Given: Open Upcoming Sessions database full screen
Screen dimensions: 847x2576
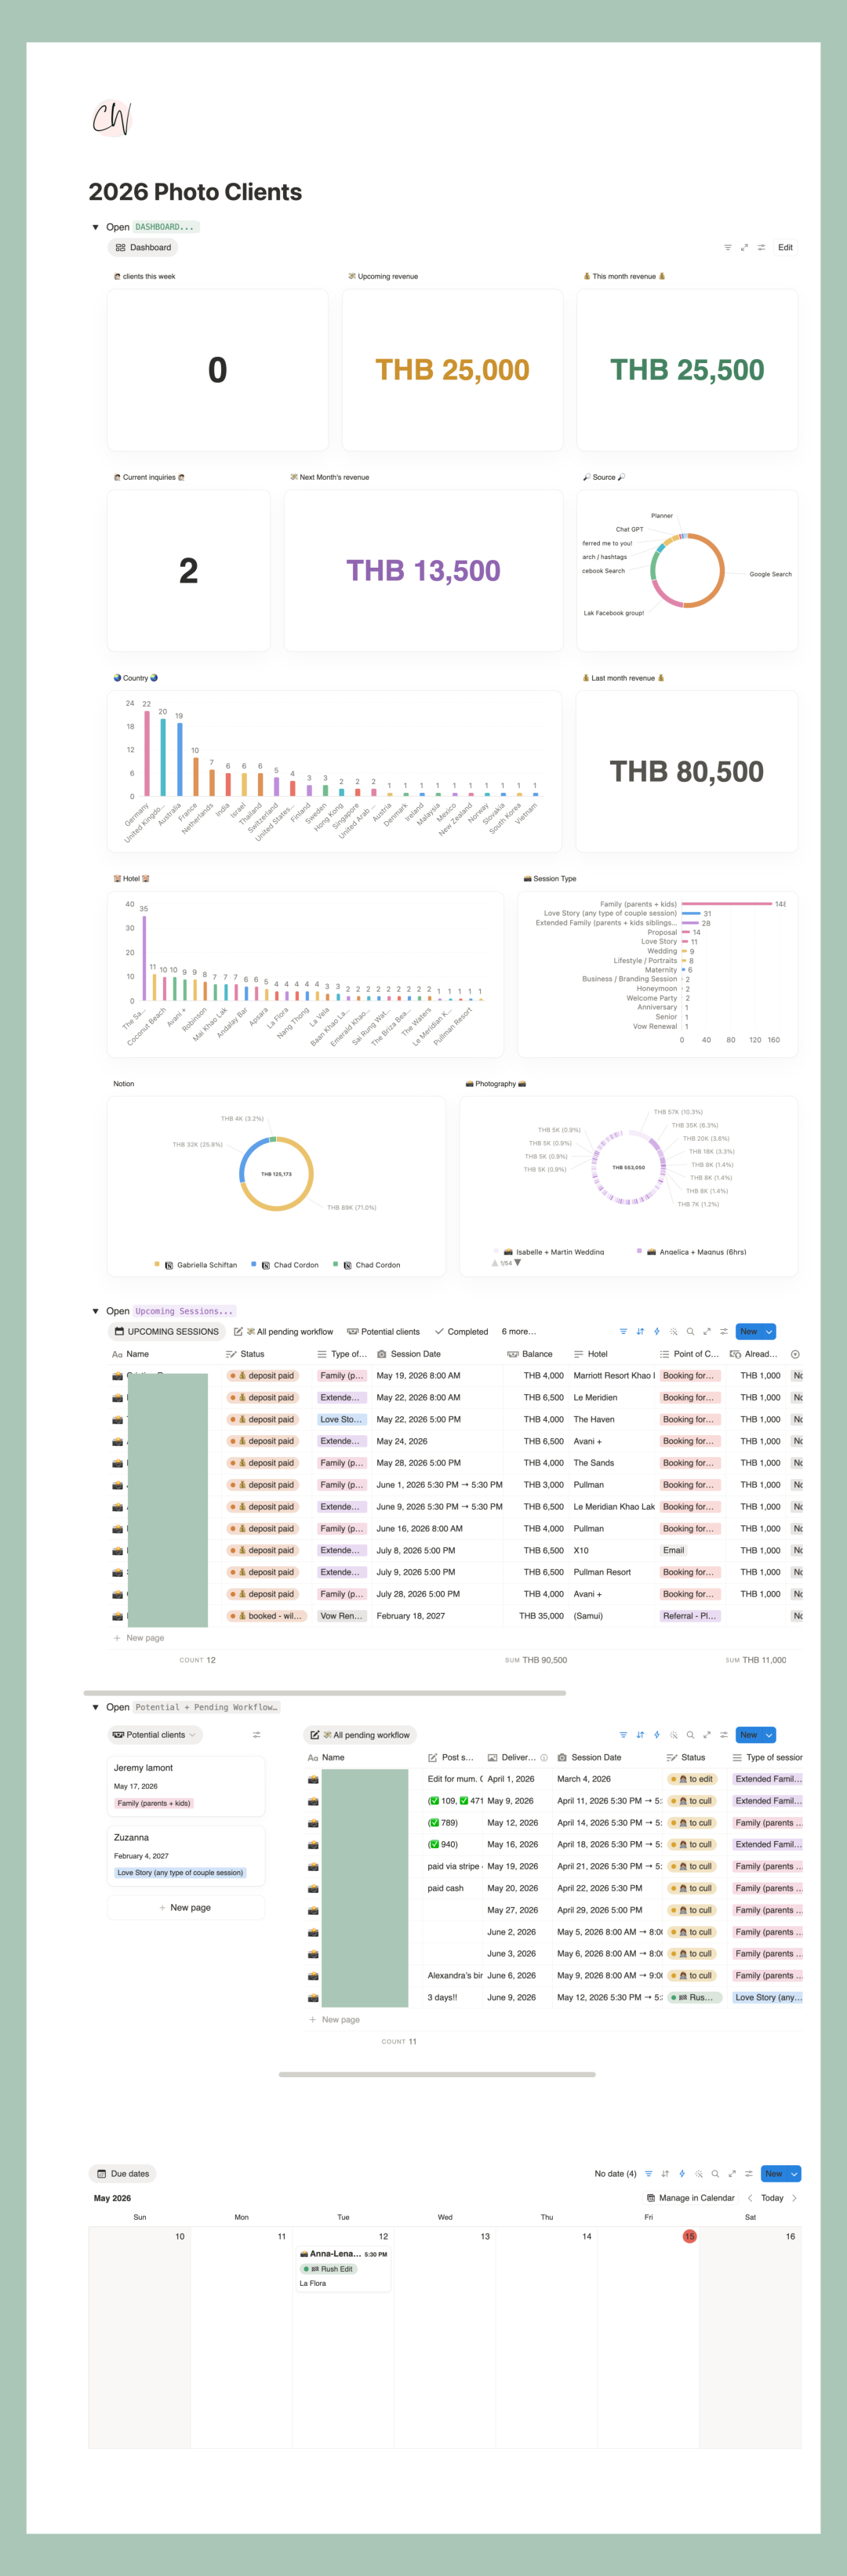Looking at the screenshot, I should 707,1331.
